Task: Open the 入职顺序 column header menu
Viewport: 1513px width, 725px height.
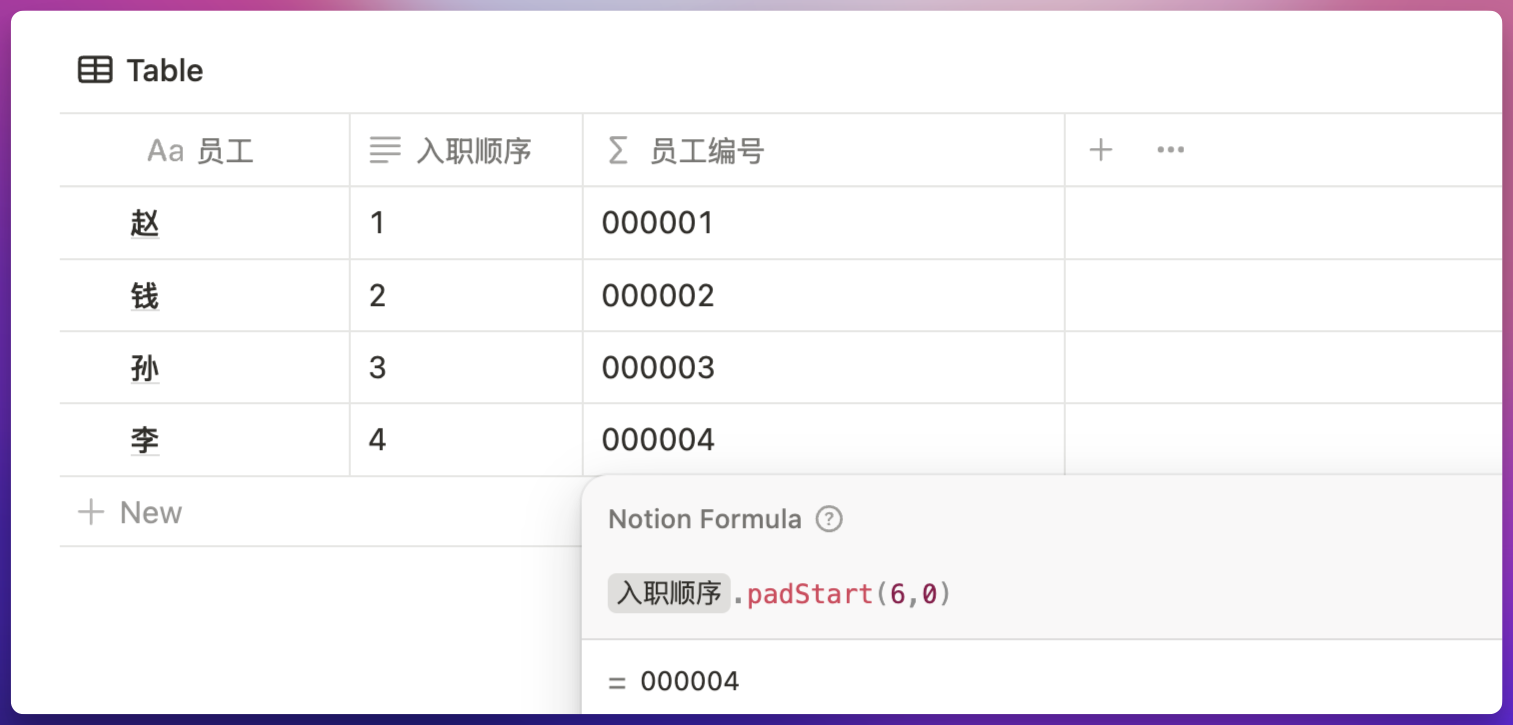Action: click(x=474, y=151)
